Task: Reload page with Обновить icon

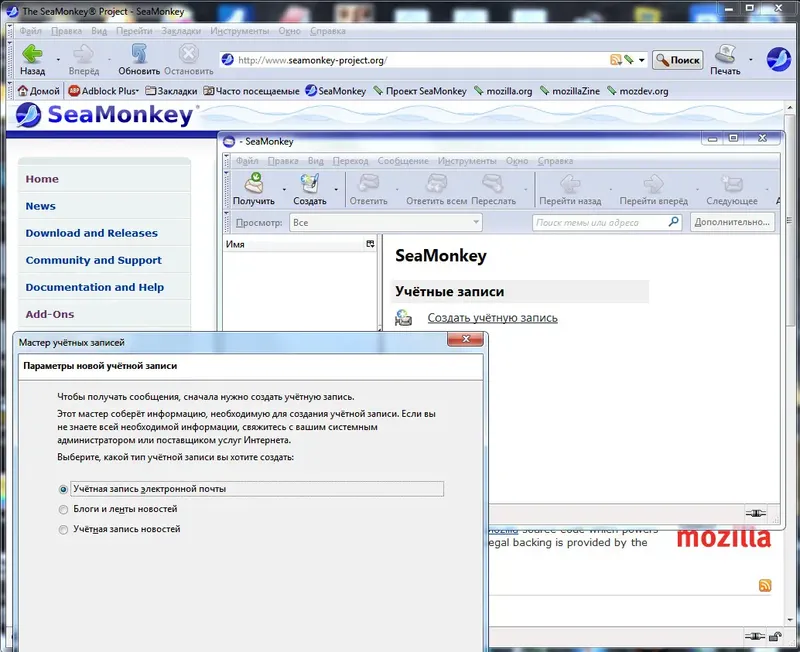Action: [139, 54]
